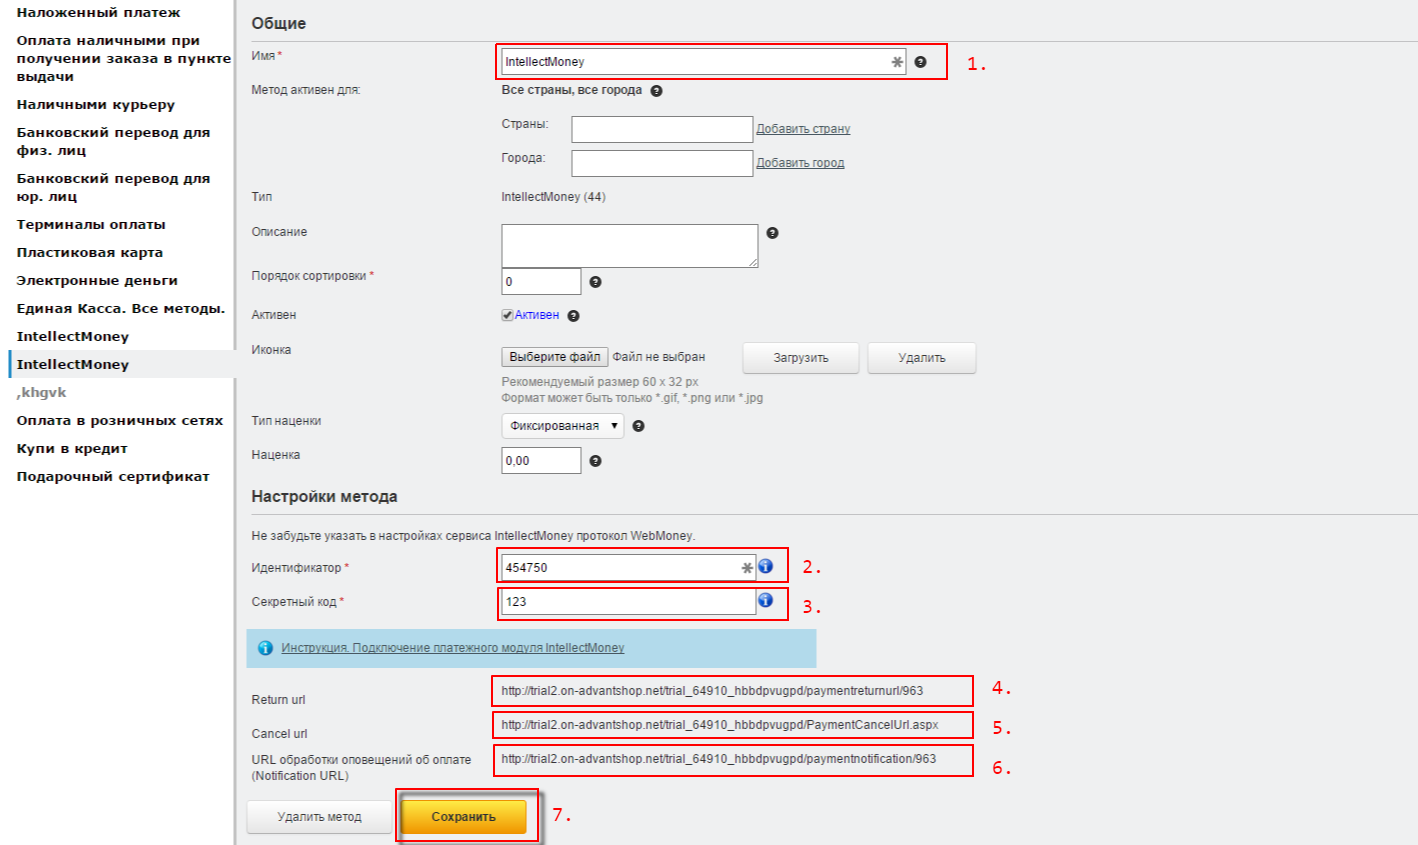
Task: Select 'Купи в кредит' payment method
Action: point(72,449)
